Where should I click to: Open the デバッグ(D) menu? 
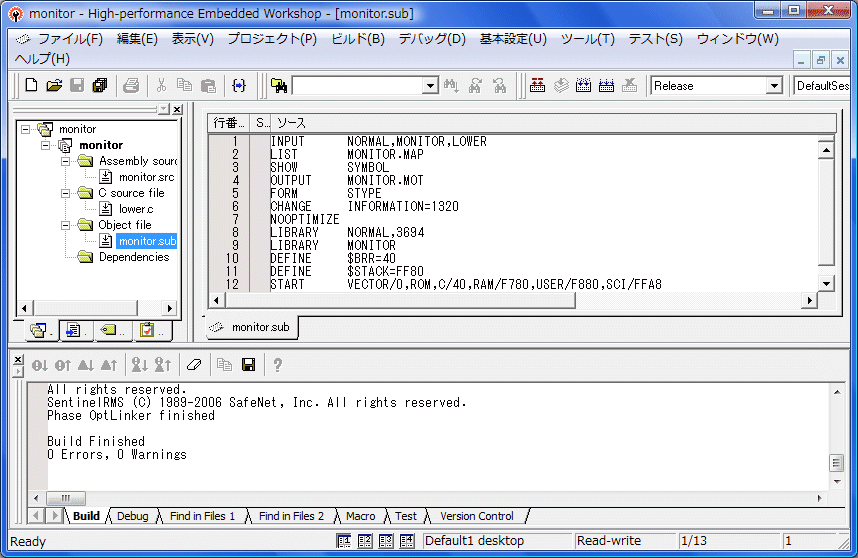[x=432, y=39]
